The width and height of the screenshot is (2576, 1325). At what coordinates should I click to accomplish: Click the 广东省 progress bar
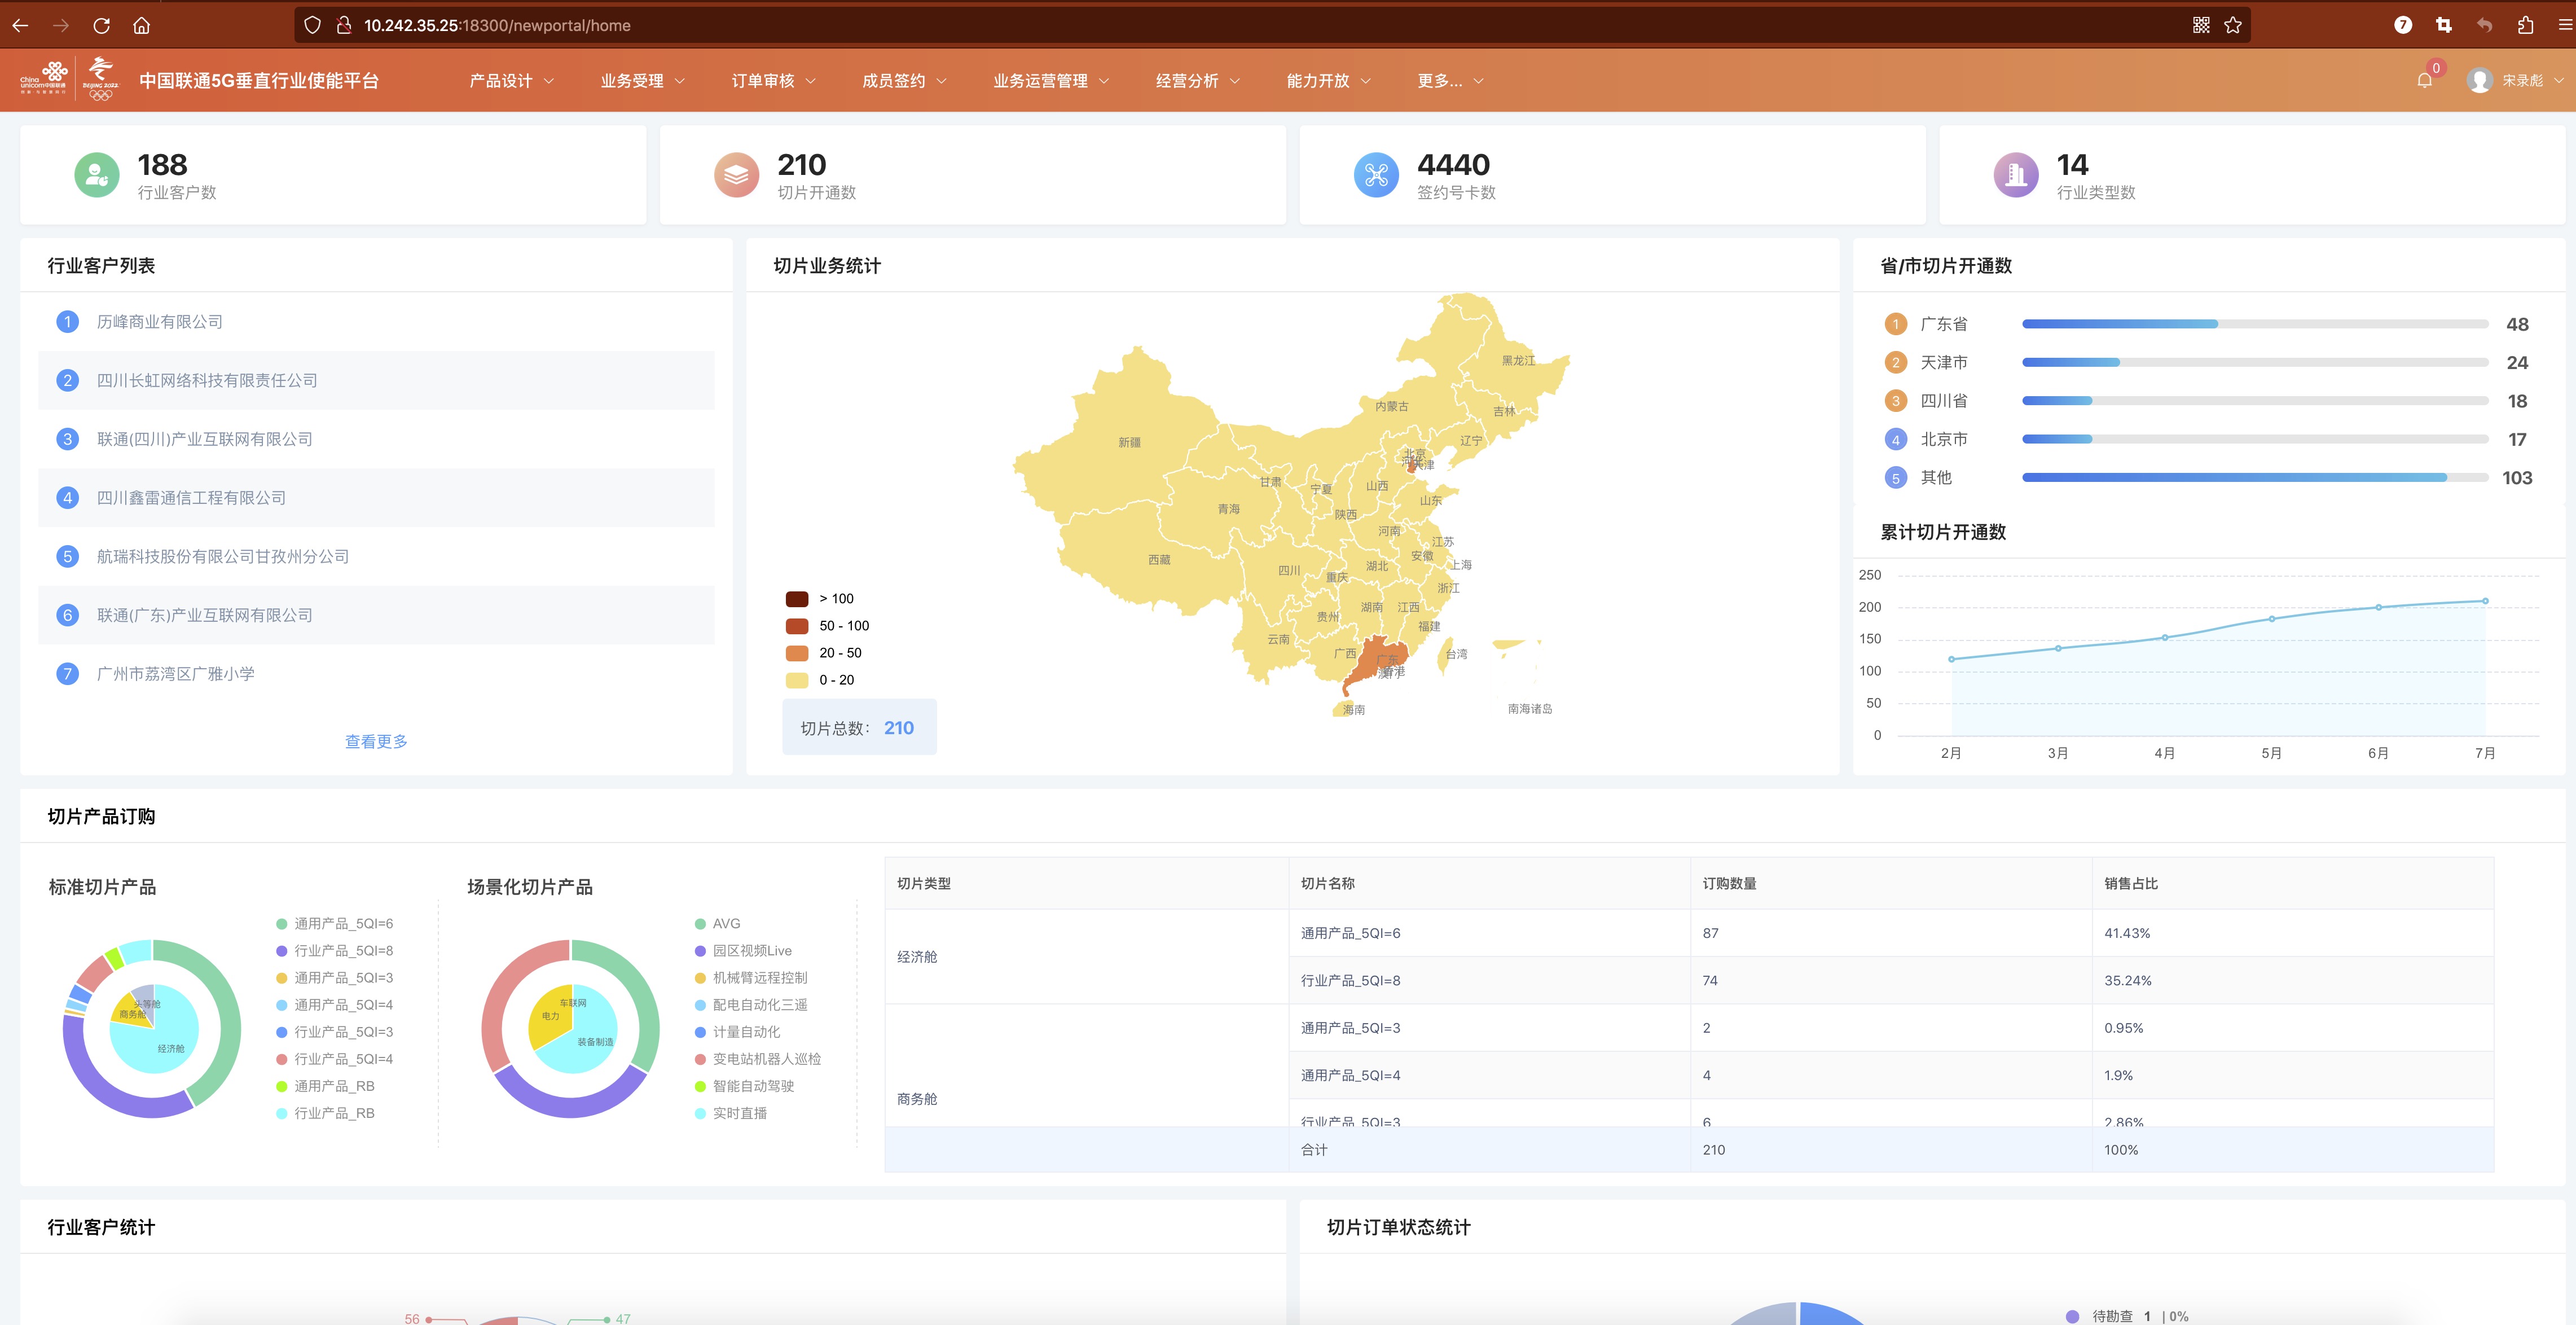[2255, 324]
